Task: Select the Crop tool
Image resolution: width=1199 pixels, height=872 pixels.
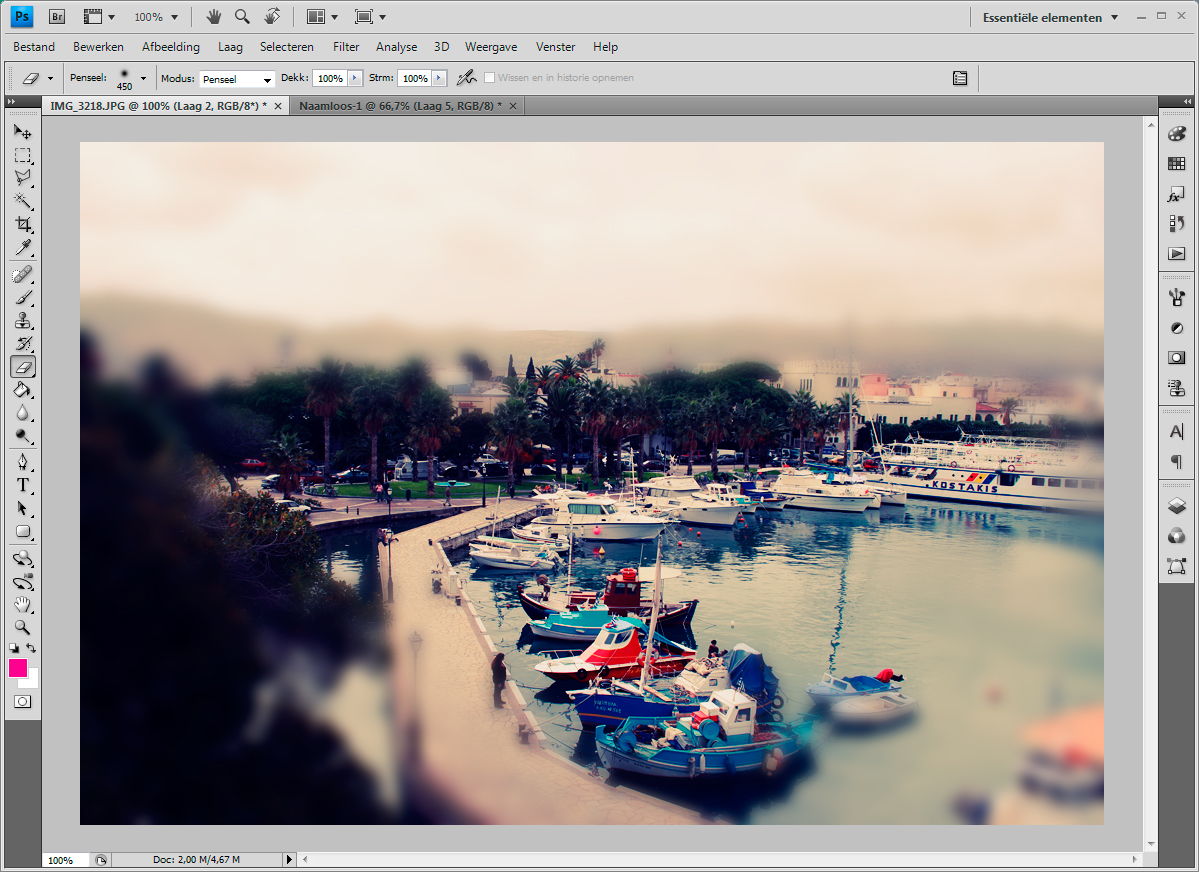Action: [23, 224]
